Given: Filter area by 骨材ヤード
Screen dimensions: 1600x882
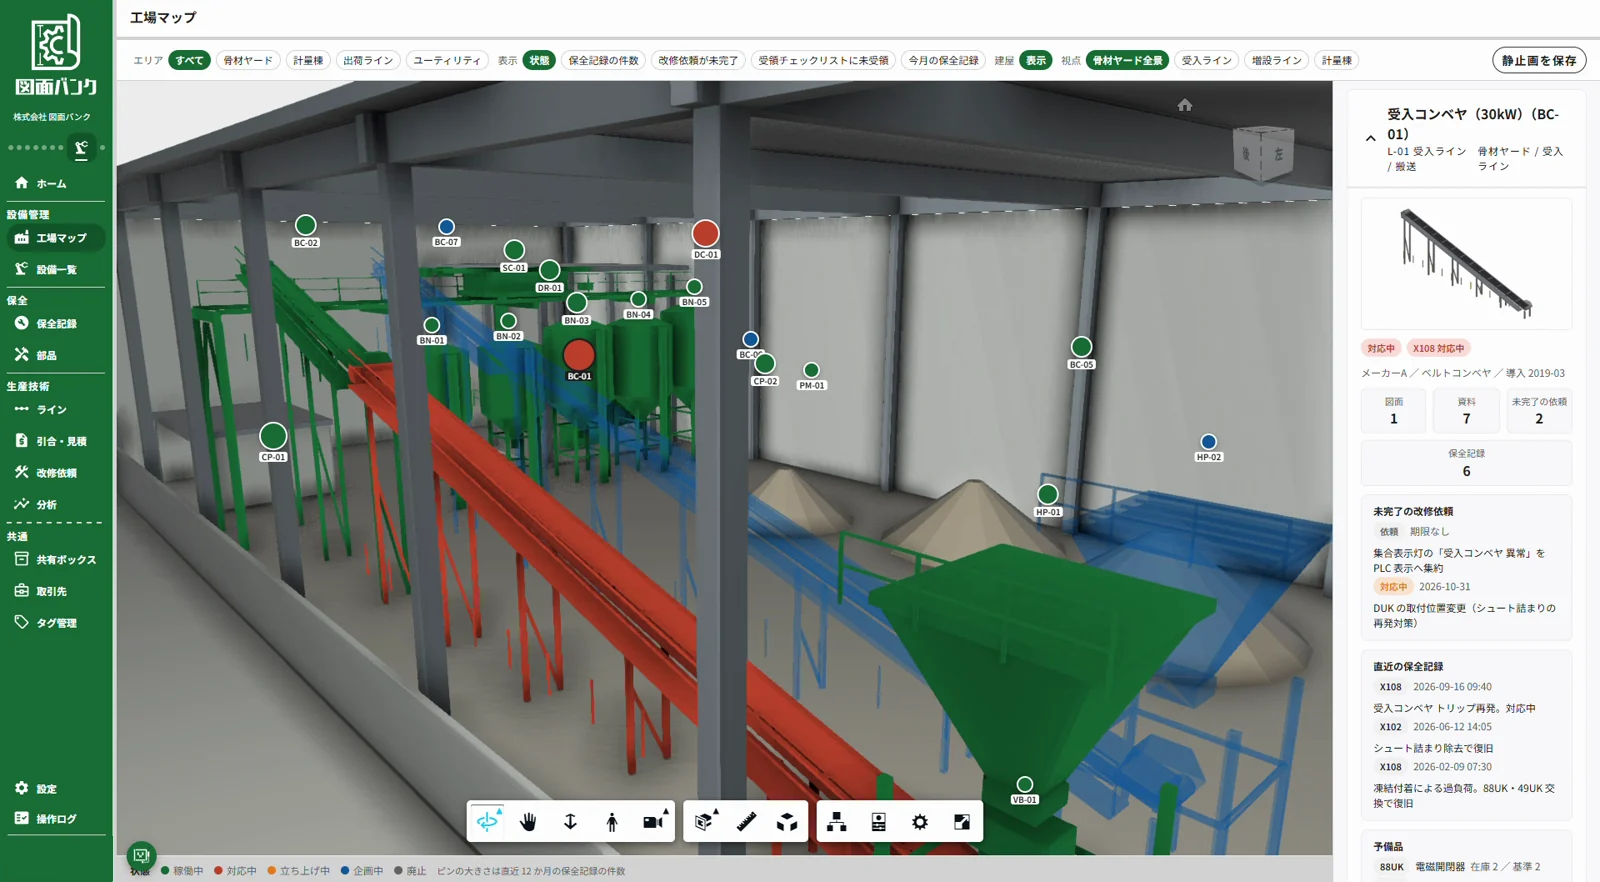Looking at the screenshot, I should pos(248,60).
